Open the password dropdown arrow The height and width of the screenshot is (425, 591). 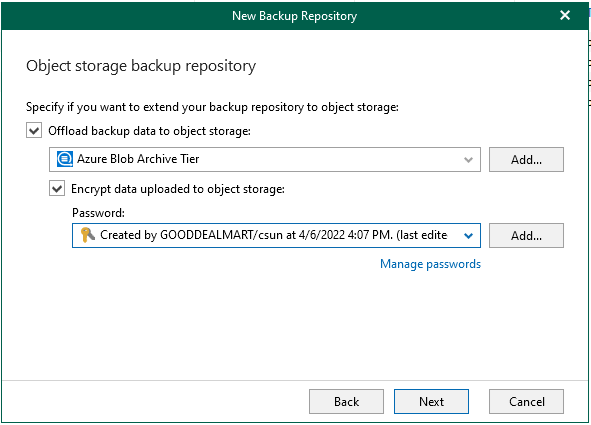(x=468, y=236)
